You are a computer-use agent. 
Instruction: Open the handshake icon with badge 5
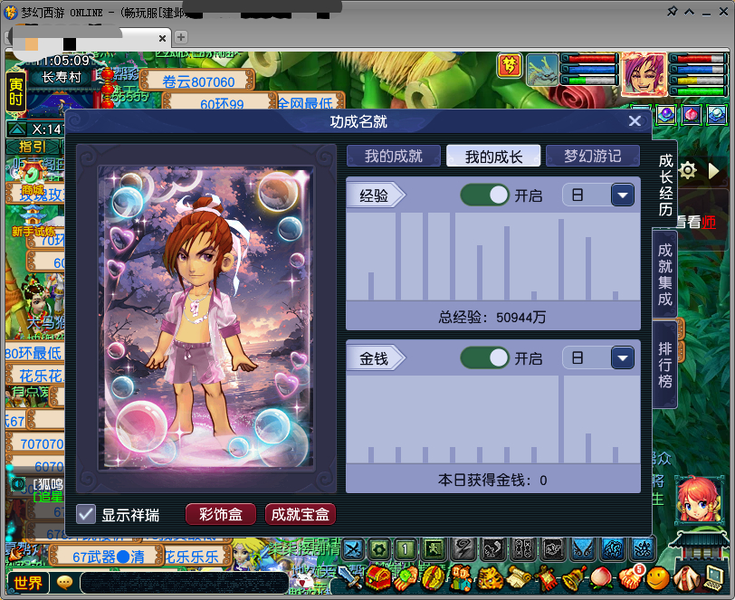[630, 578]
